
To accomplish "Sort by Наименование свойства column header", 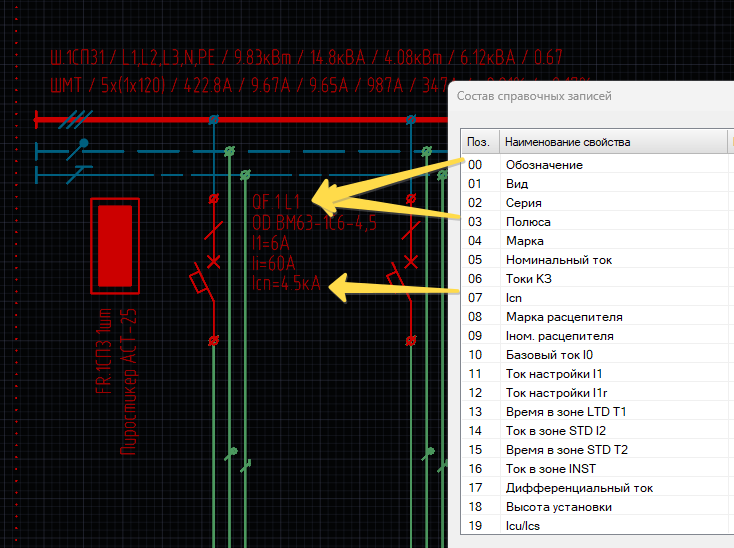I will coord(613,142).
